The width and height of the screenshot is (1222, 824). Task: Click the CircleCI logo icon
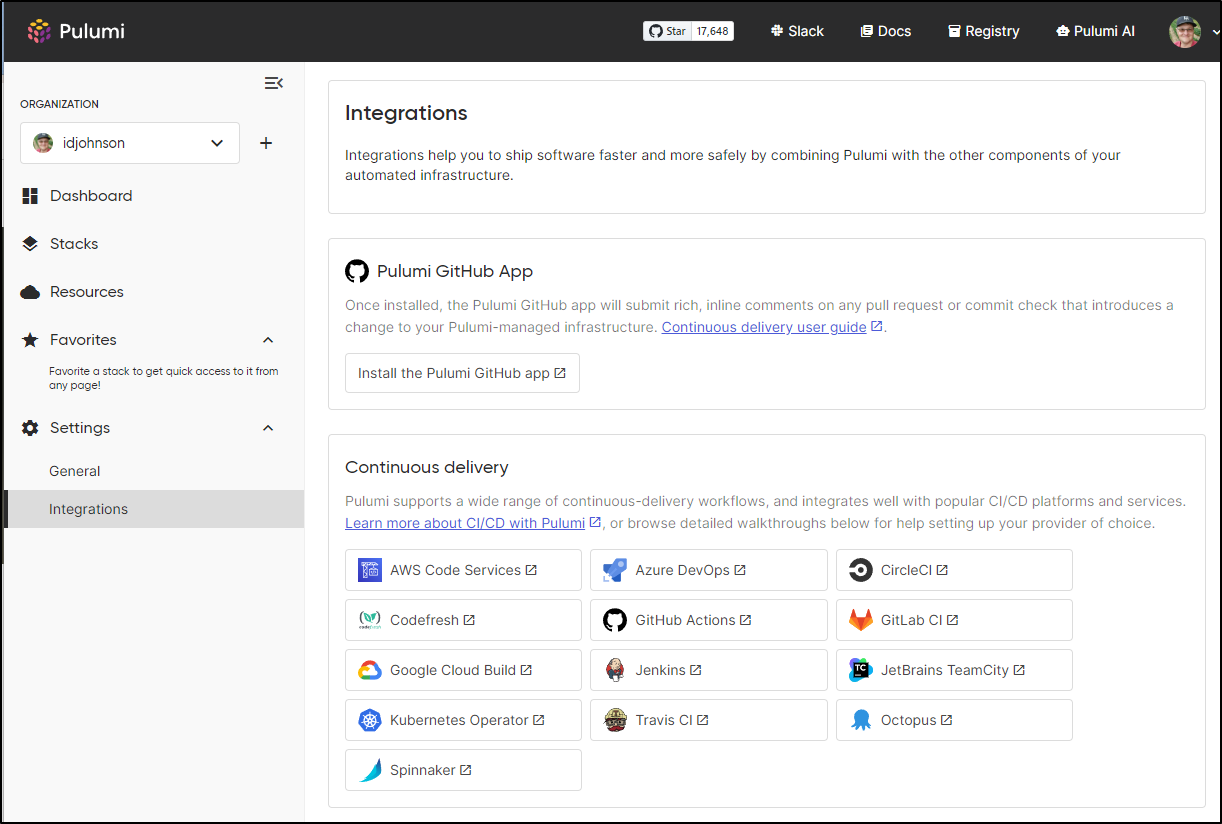coord(861,570)
